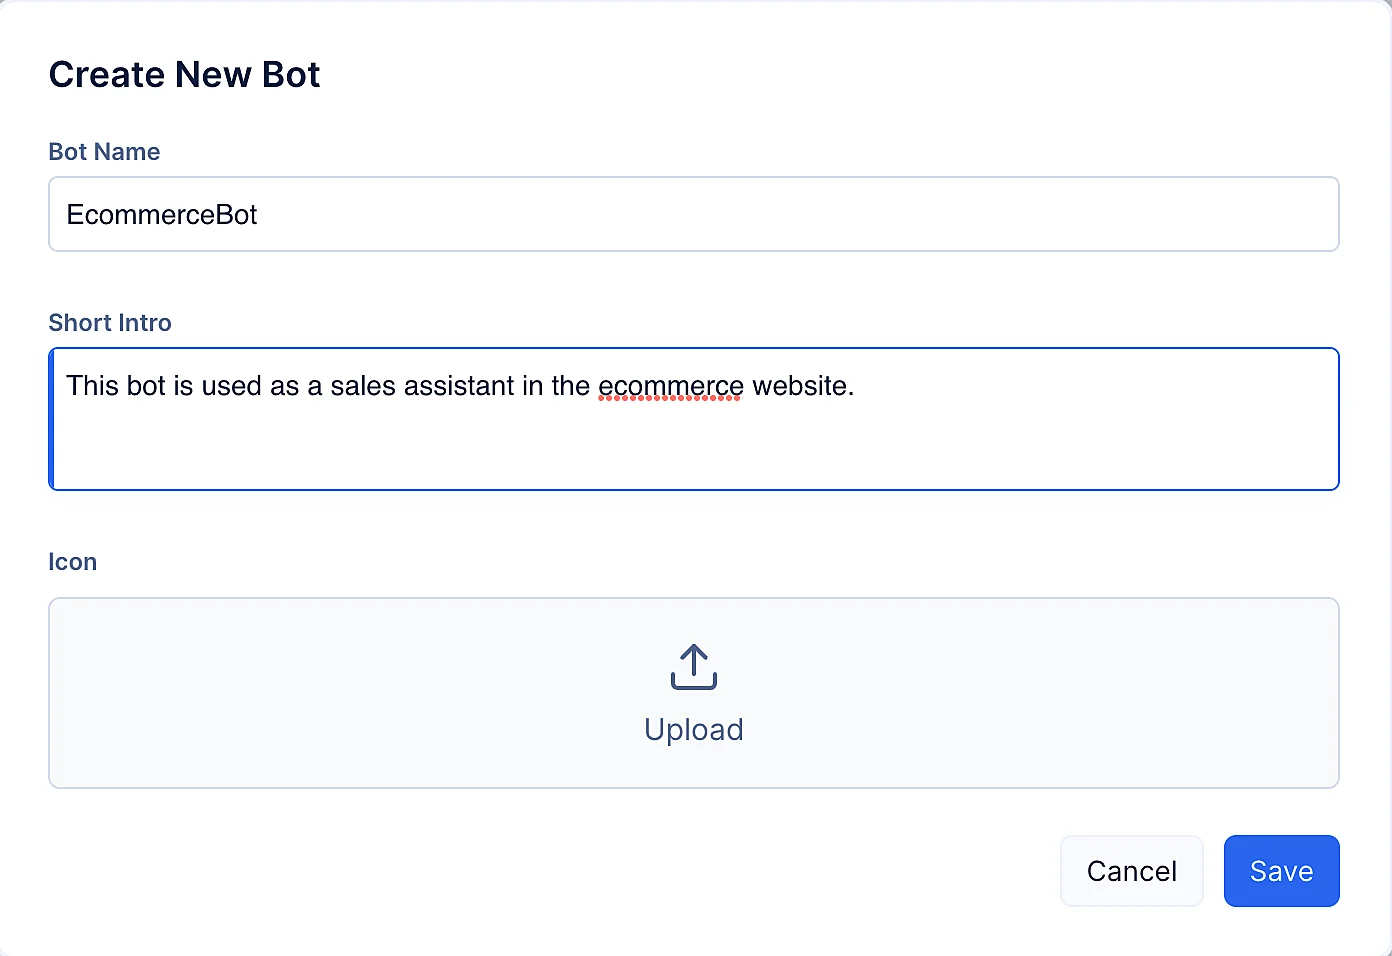Place cursor on EcommerceBot text
1392x956 pixels.
coord(162,215)
